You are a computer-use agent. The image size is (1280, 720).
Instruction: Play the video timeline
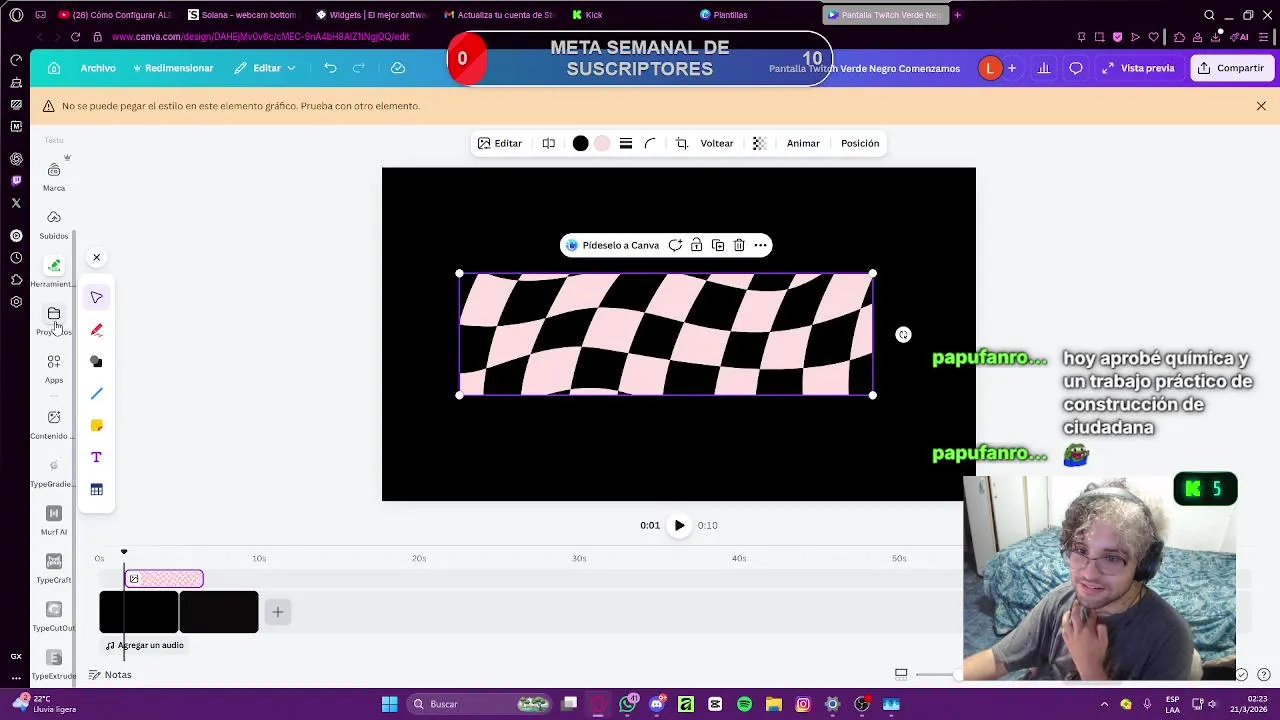[679, 525]
